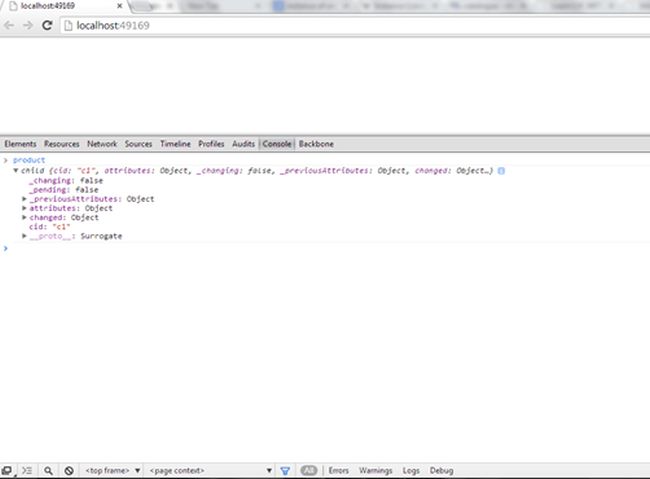Open the Timeline panel tab
Screen dimensions: 650x479
(175, 144)
